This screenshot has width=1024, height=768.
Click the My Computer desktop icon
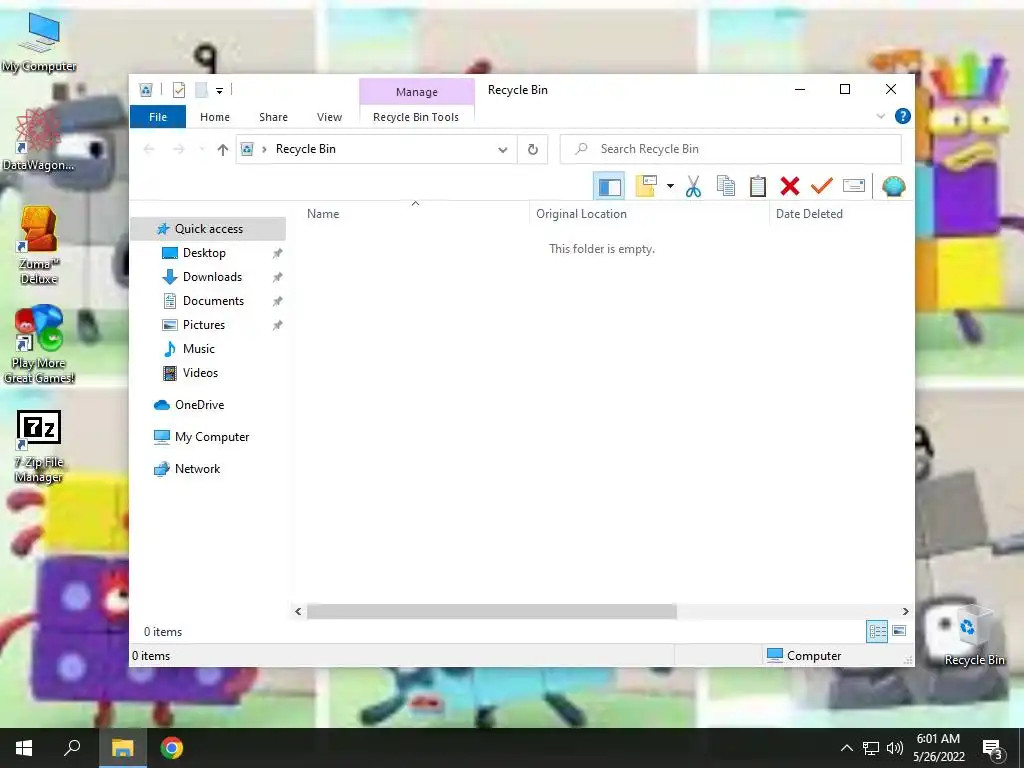coord(39,42)
